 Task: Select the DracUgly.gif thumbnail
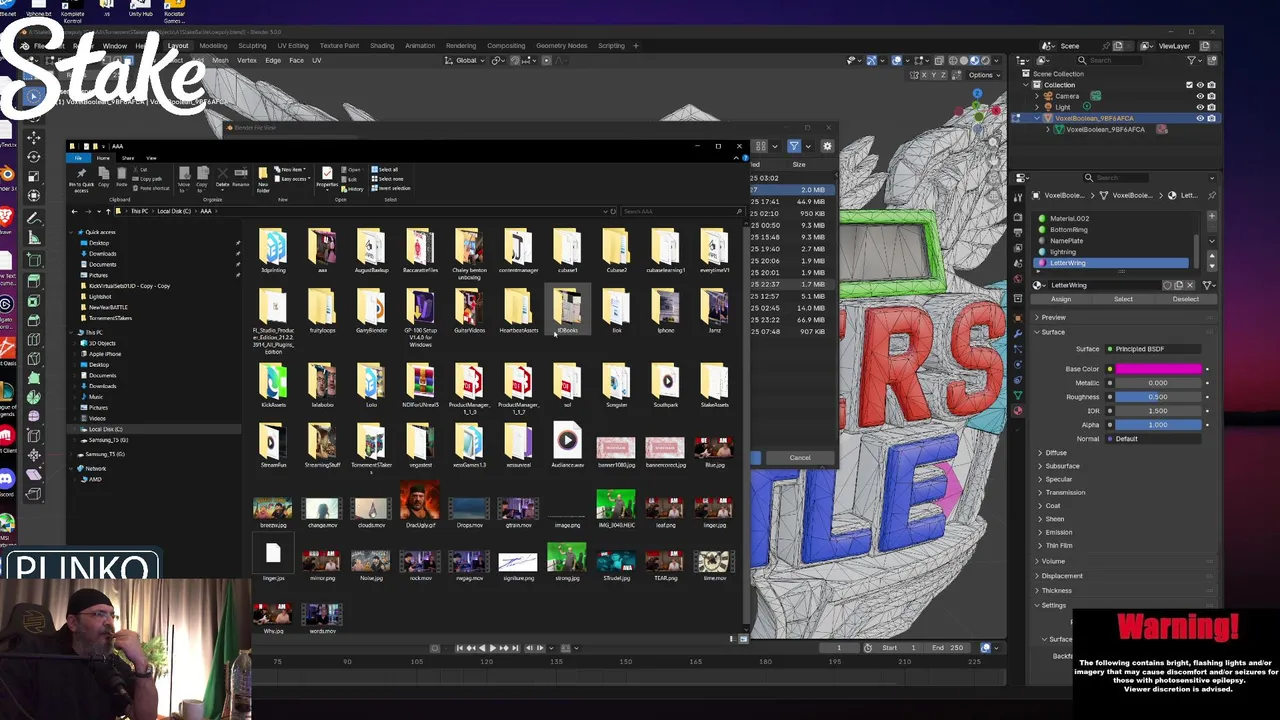420,506
